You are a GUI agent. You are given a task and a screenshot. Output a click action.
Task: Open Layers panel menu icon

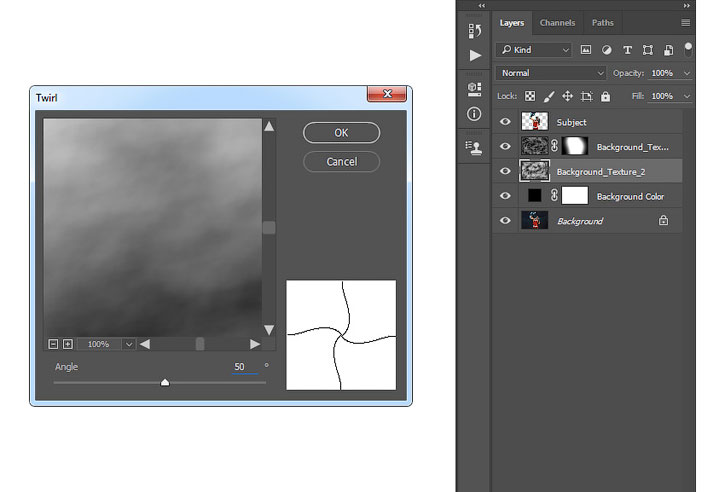pos(686,23)
